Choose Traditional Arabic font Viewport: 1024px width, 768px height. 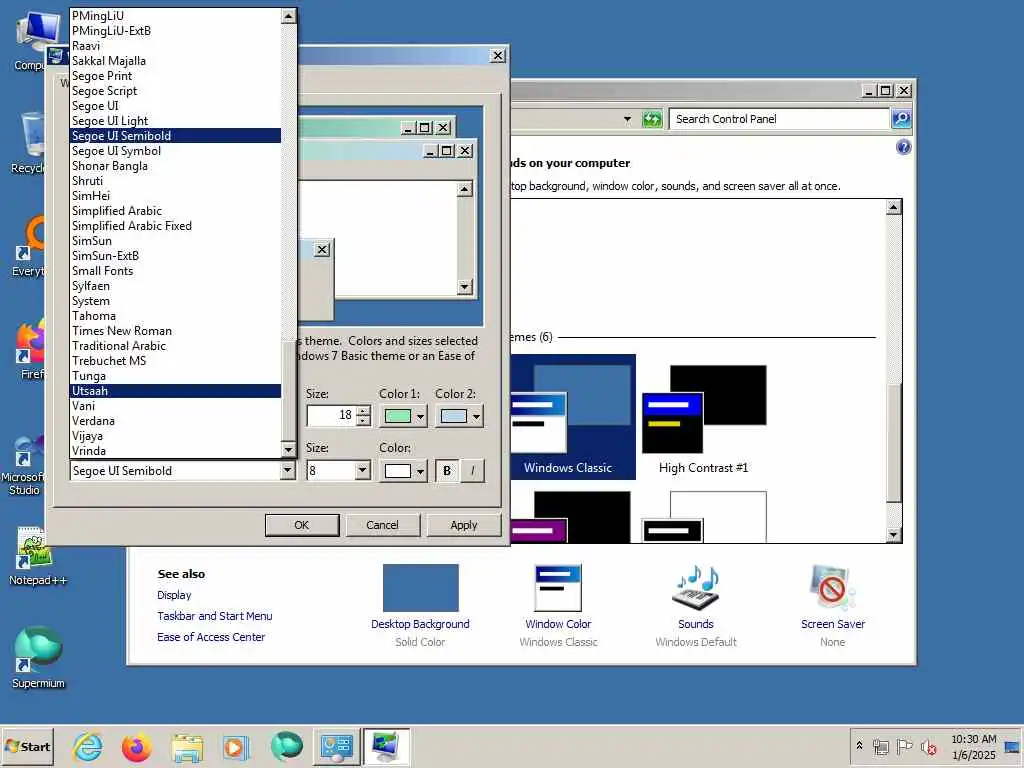click(x=175, y=346)
